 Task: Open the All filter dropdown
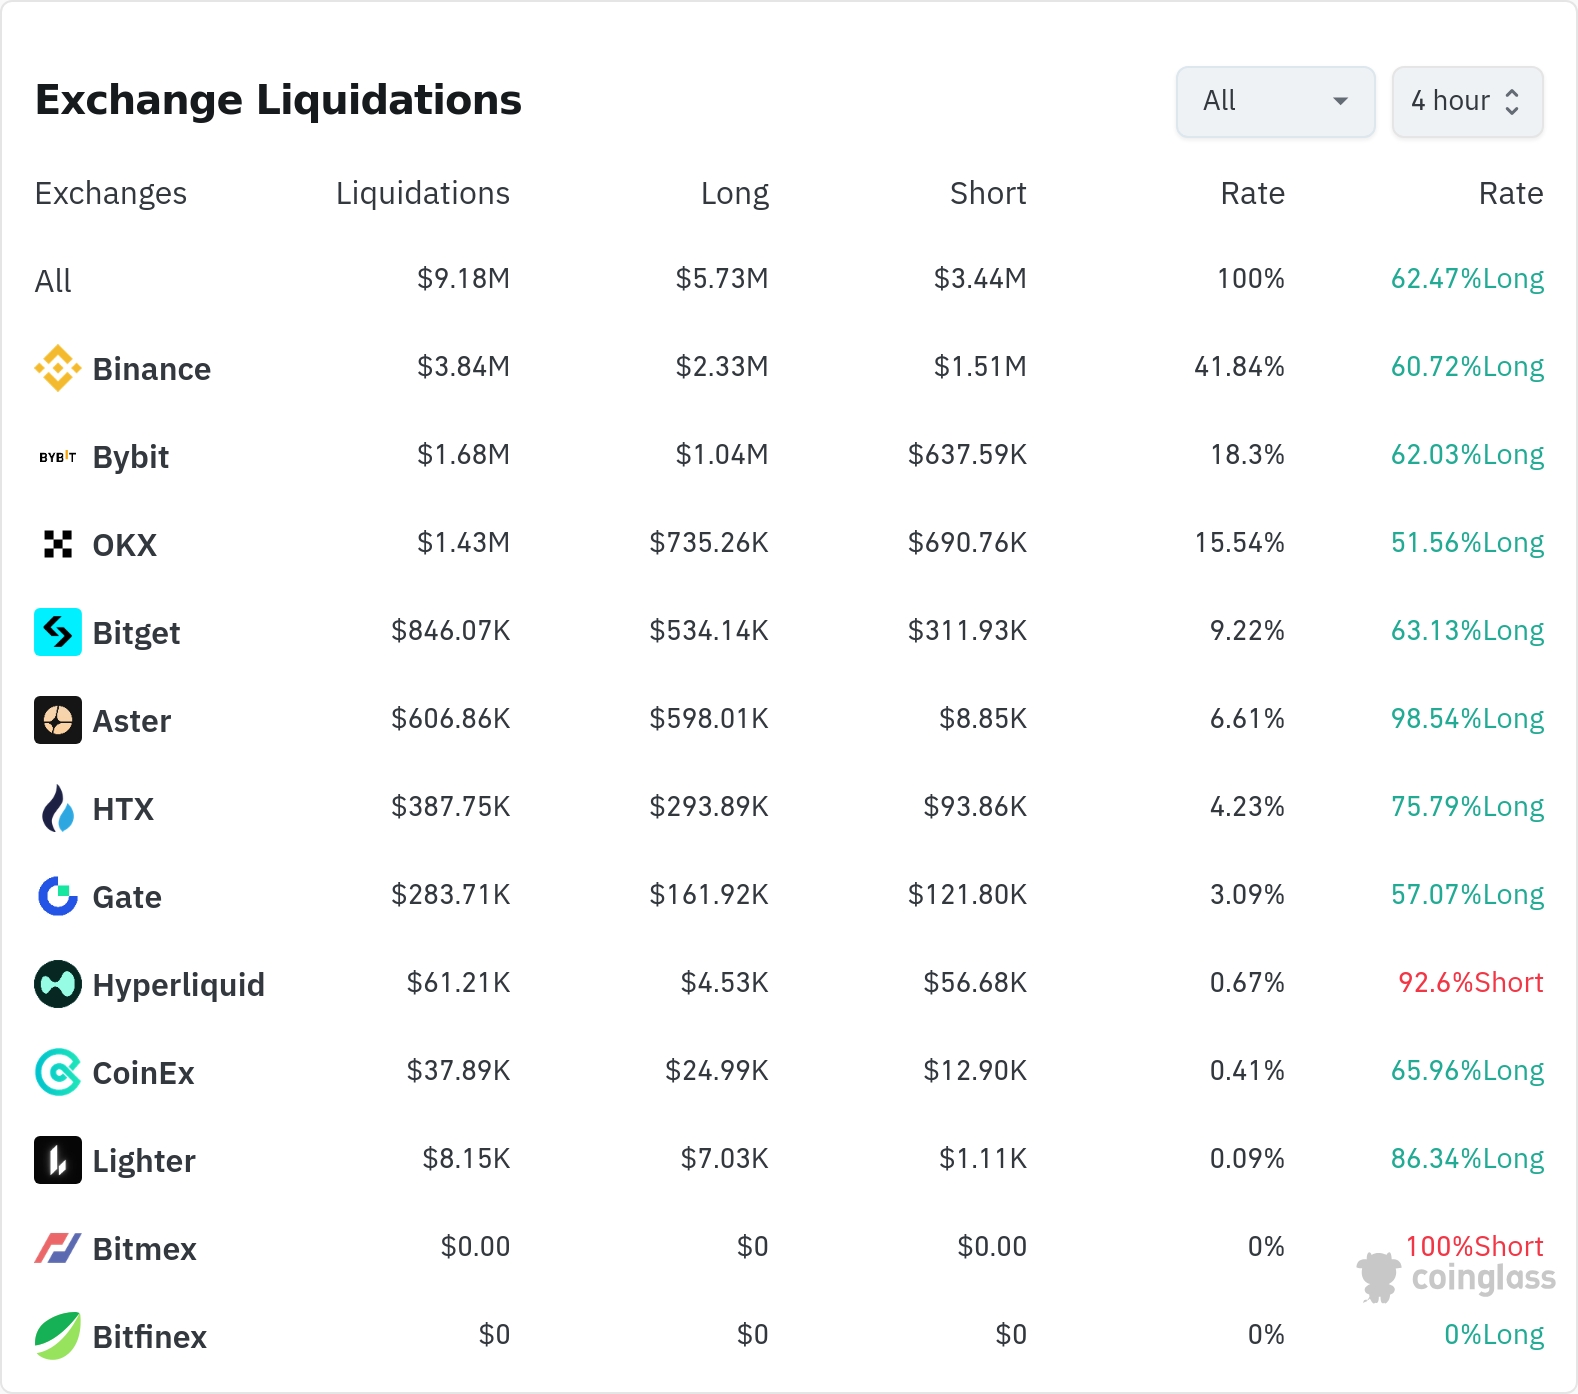(x=1275, y=101)
